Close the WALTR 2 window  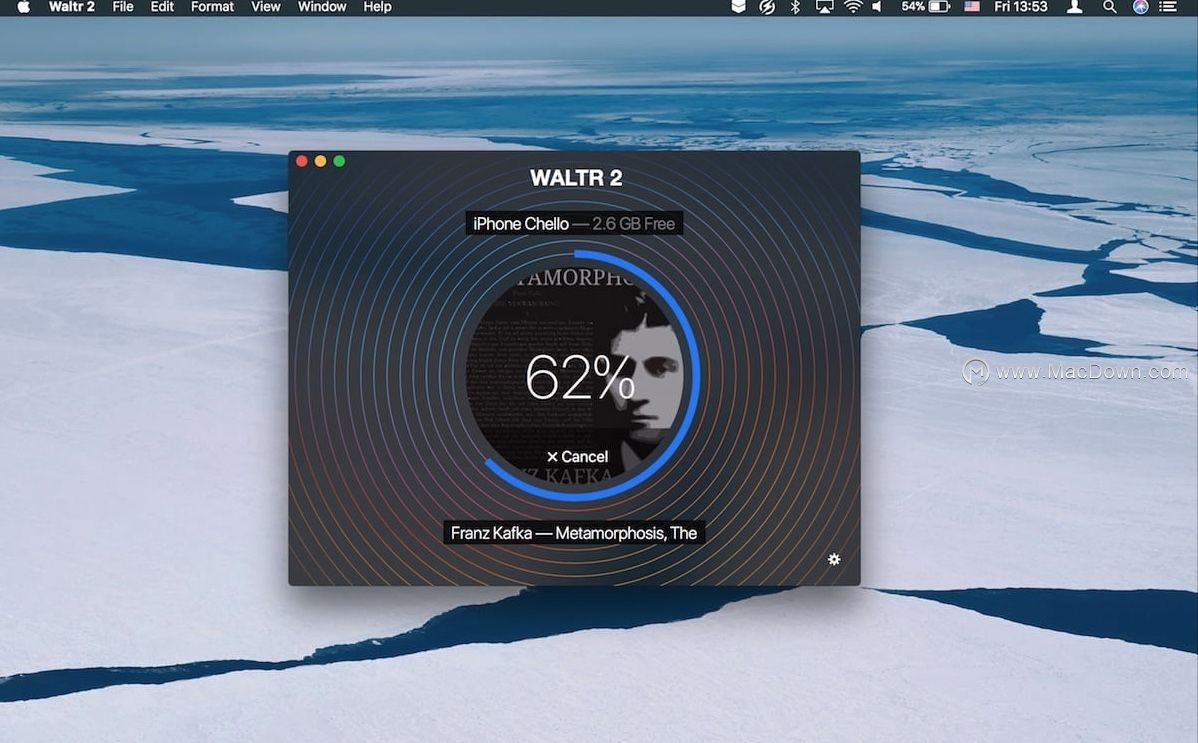coord(302,161)
